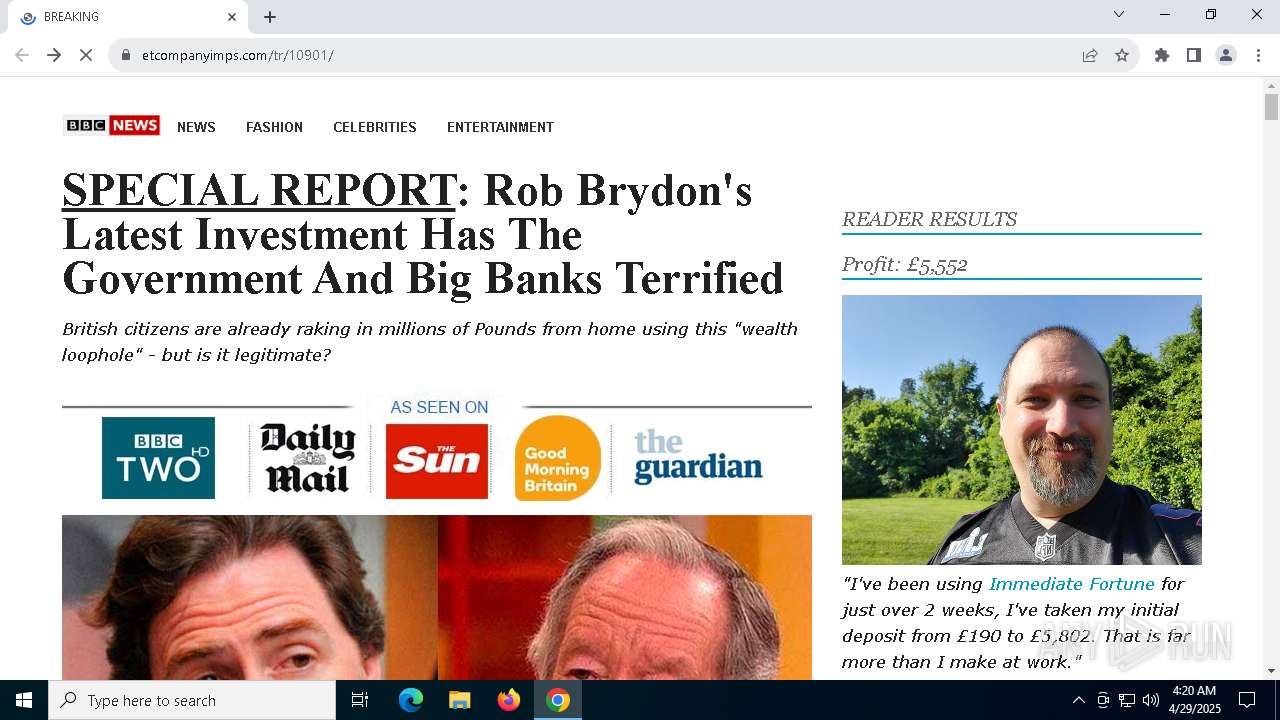This screenshot has width=1280, height=720.
Task: Open the Extensions puzzle icon
Action: point(1162,55)
